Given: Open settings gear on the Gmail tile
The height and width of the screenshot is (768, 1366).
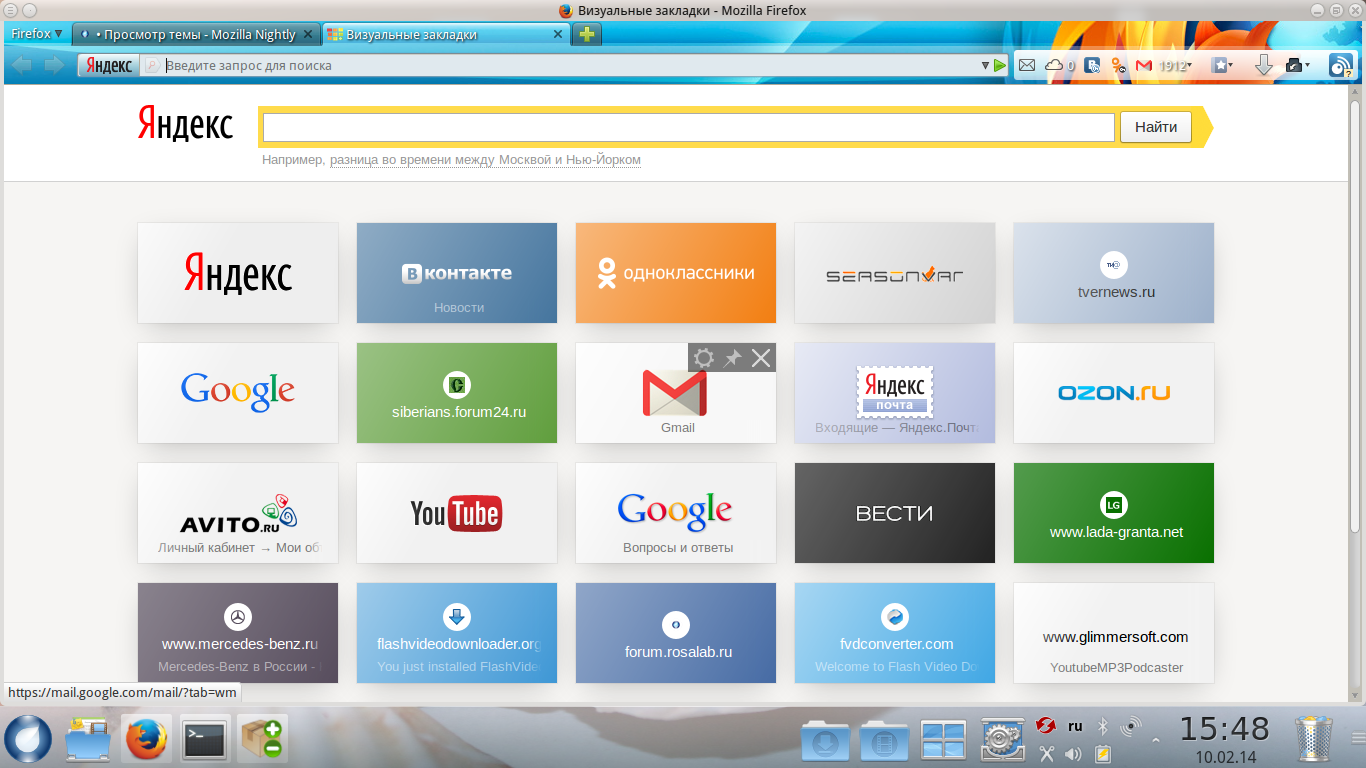Looking at the screenshot, I should pyautogui.click(x=704, y=357).
